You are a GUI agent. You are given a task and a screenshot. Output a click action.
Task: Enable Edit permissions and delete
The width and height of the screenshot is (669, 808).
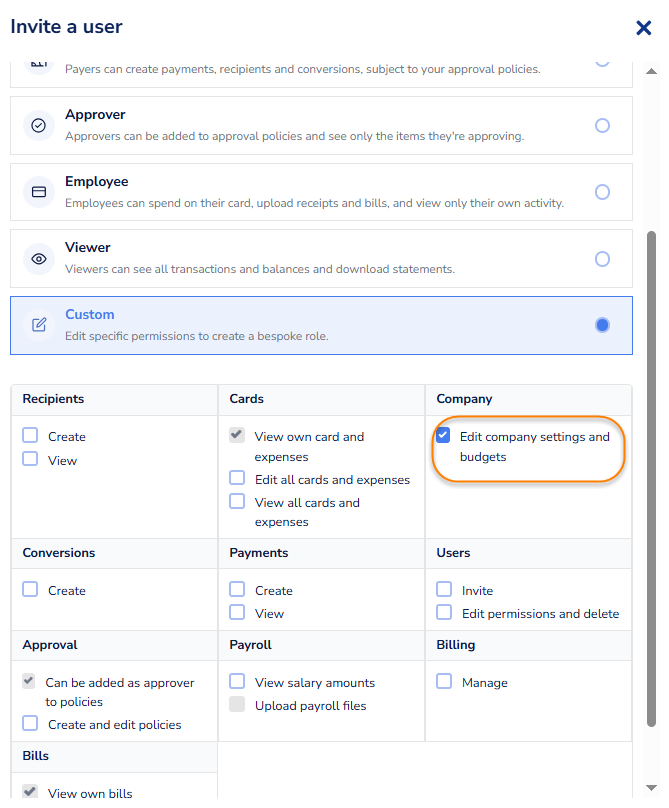pos(444,612)
